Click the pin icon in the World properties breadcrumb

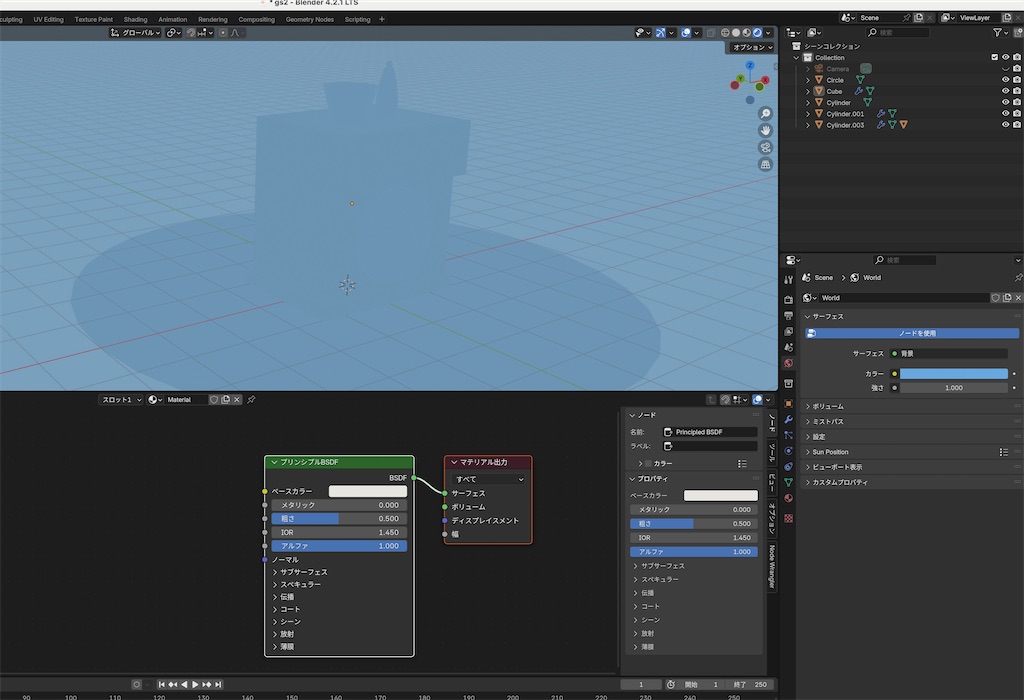coord(1018,278)
